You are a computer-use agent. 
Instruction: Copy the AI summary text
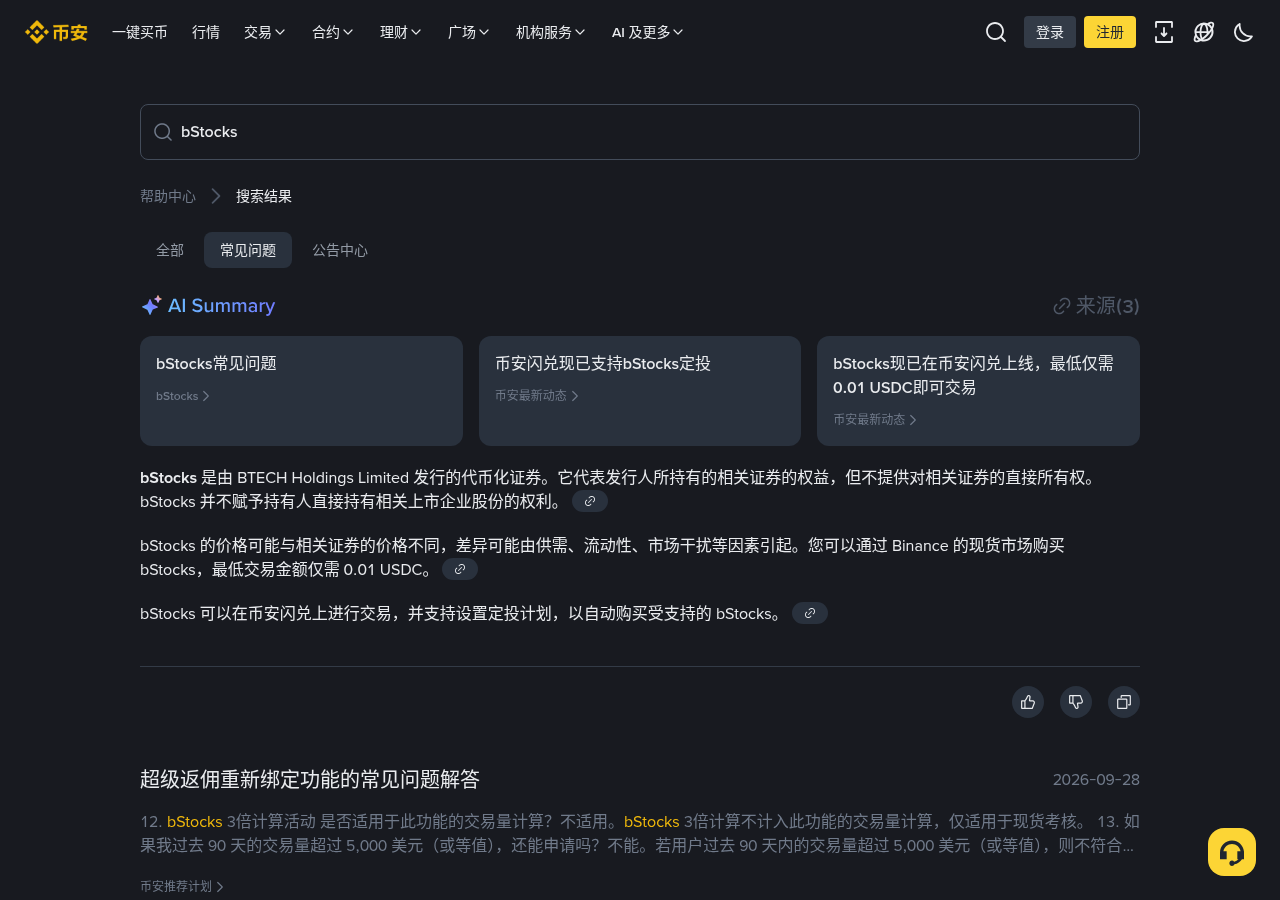point(1124,702)
